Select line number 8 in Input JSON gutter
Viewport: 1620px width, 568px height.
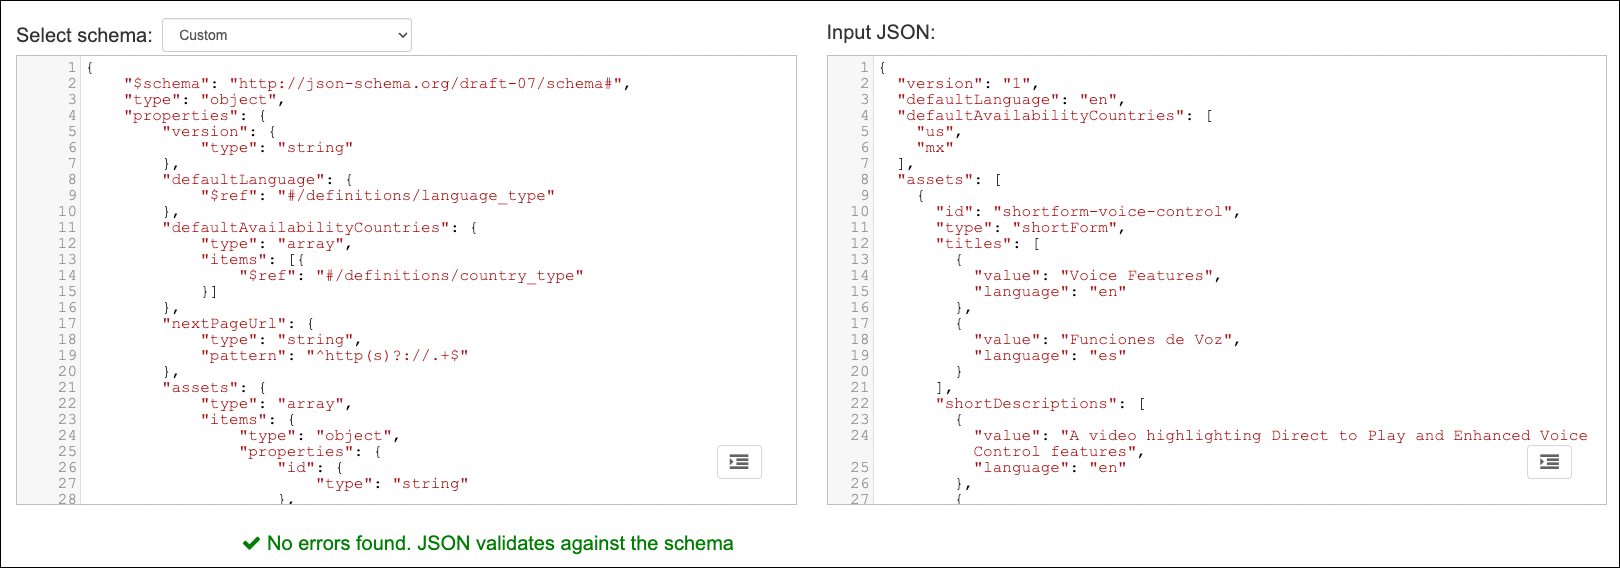pyautogui.click(x=864, y=180)
